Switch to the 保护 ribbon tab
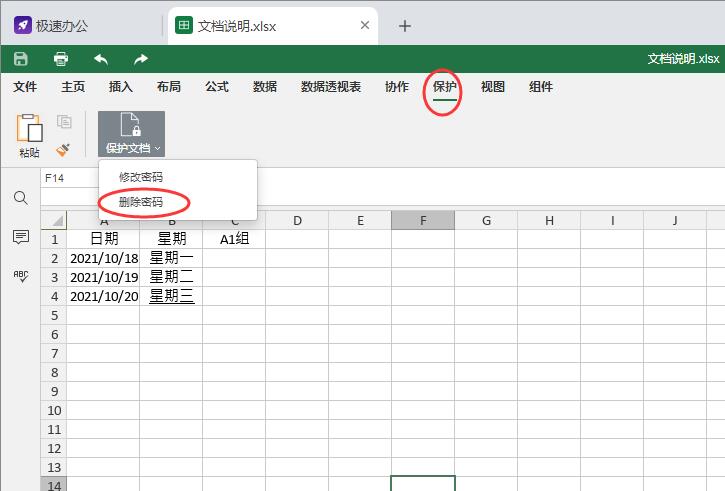The width and height of the screenshot is (725, 491). pos(445,86)
